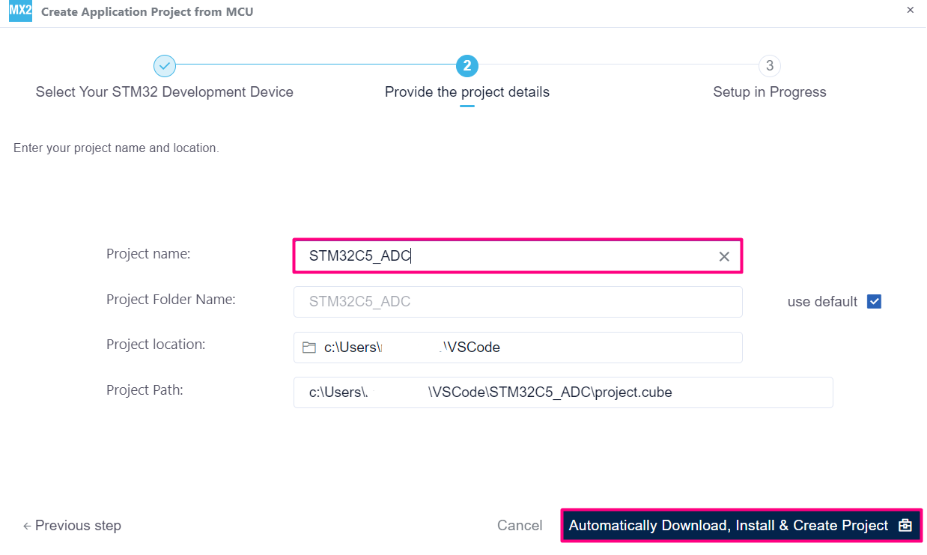Click the MX2 application logo
Image resolution: width=927 pixels, height=555 pixels.
pos(20,10)
